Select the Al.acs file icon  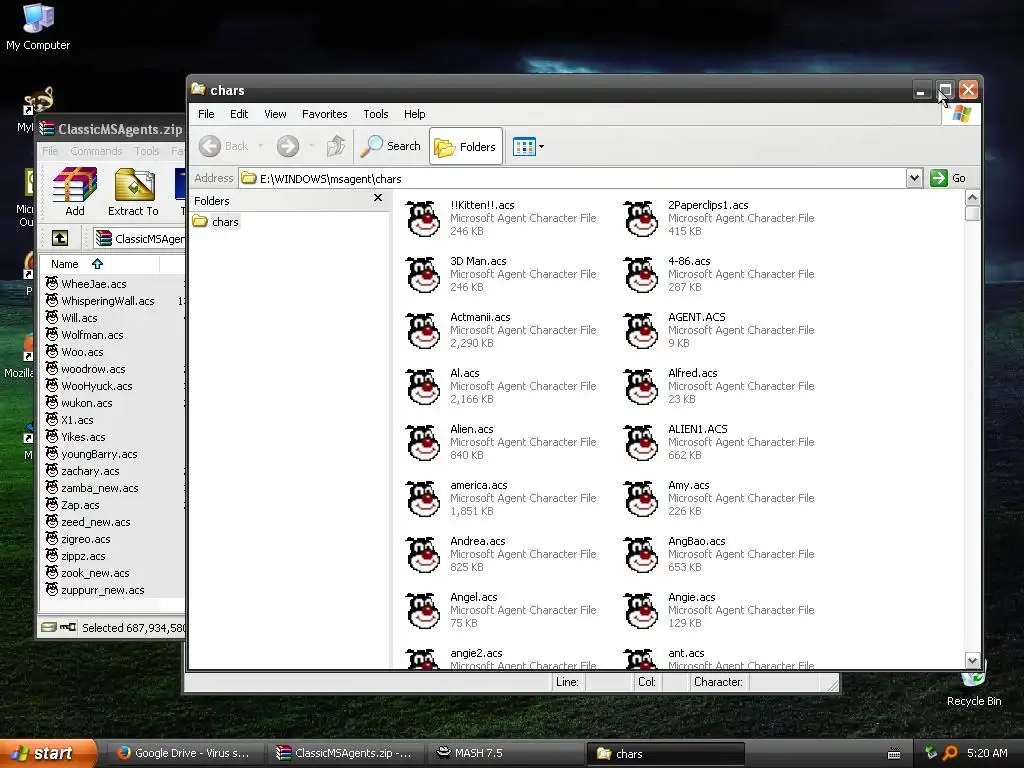[423, 387]
